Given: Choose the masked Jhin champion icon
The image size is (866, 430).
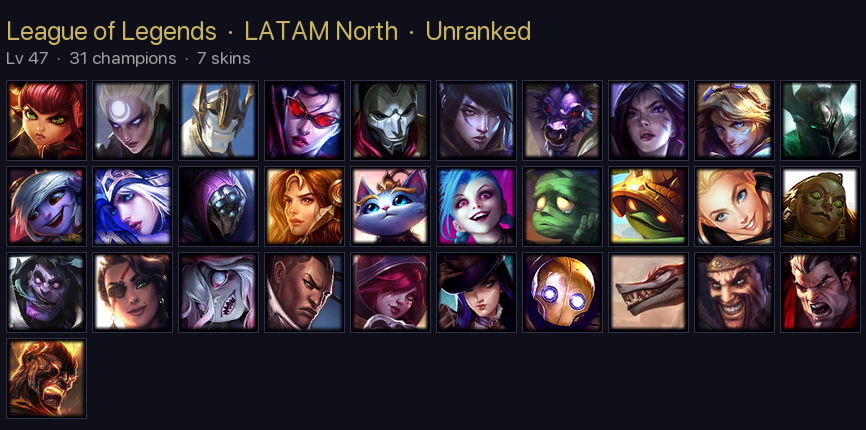Looking at the screenshot, I should [x=390, y=120].
